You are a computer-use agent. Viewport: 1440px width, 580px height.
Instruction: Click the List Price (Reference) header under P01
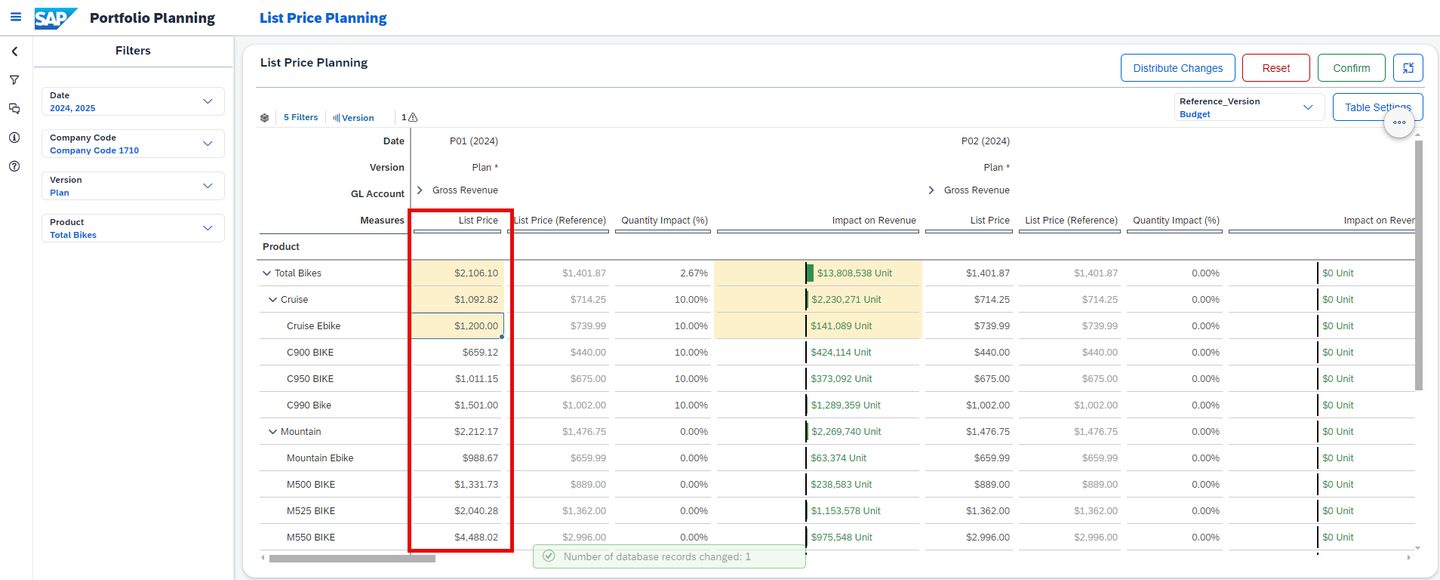point(559,220)
